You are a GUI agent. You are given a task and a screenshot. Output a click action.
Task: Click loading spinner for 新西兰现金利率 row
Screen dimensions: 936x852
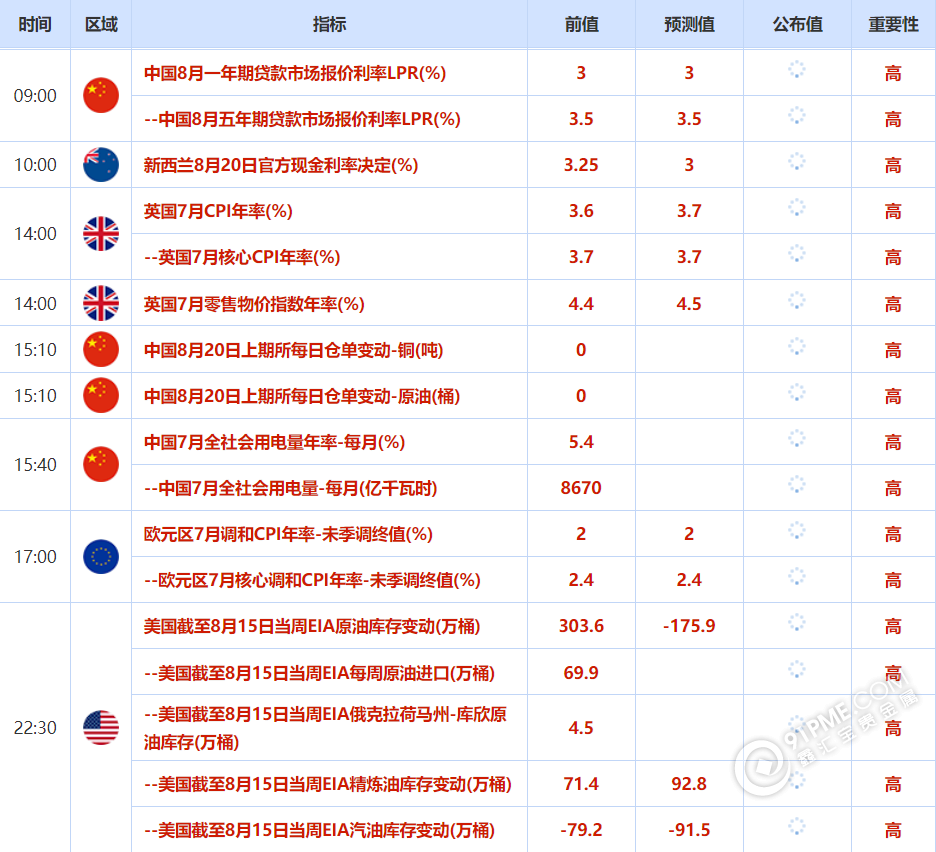tap(797, 161)
